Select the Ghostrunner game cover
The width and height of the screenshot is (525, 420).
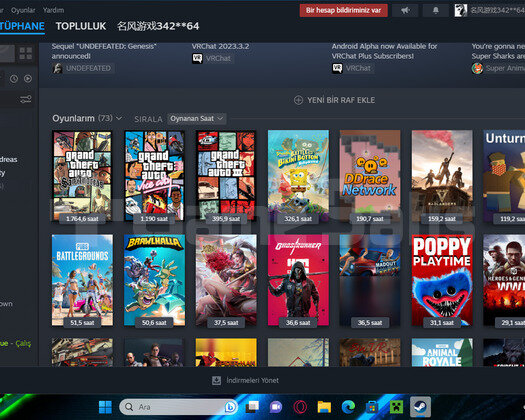click(x=298, y=280)
